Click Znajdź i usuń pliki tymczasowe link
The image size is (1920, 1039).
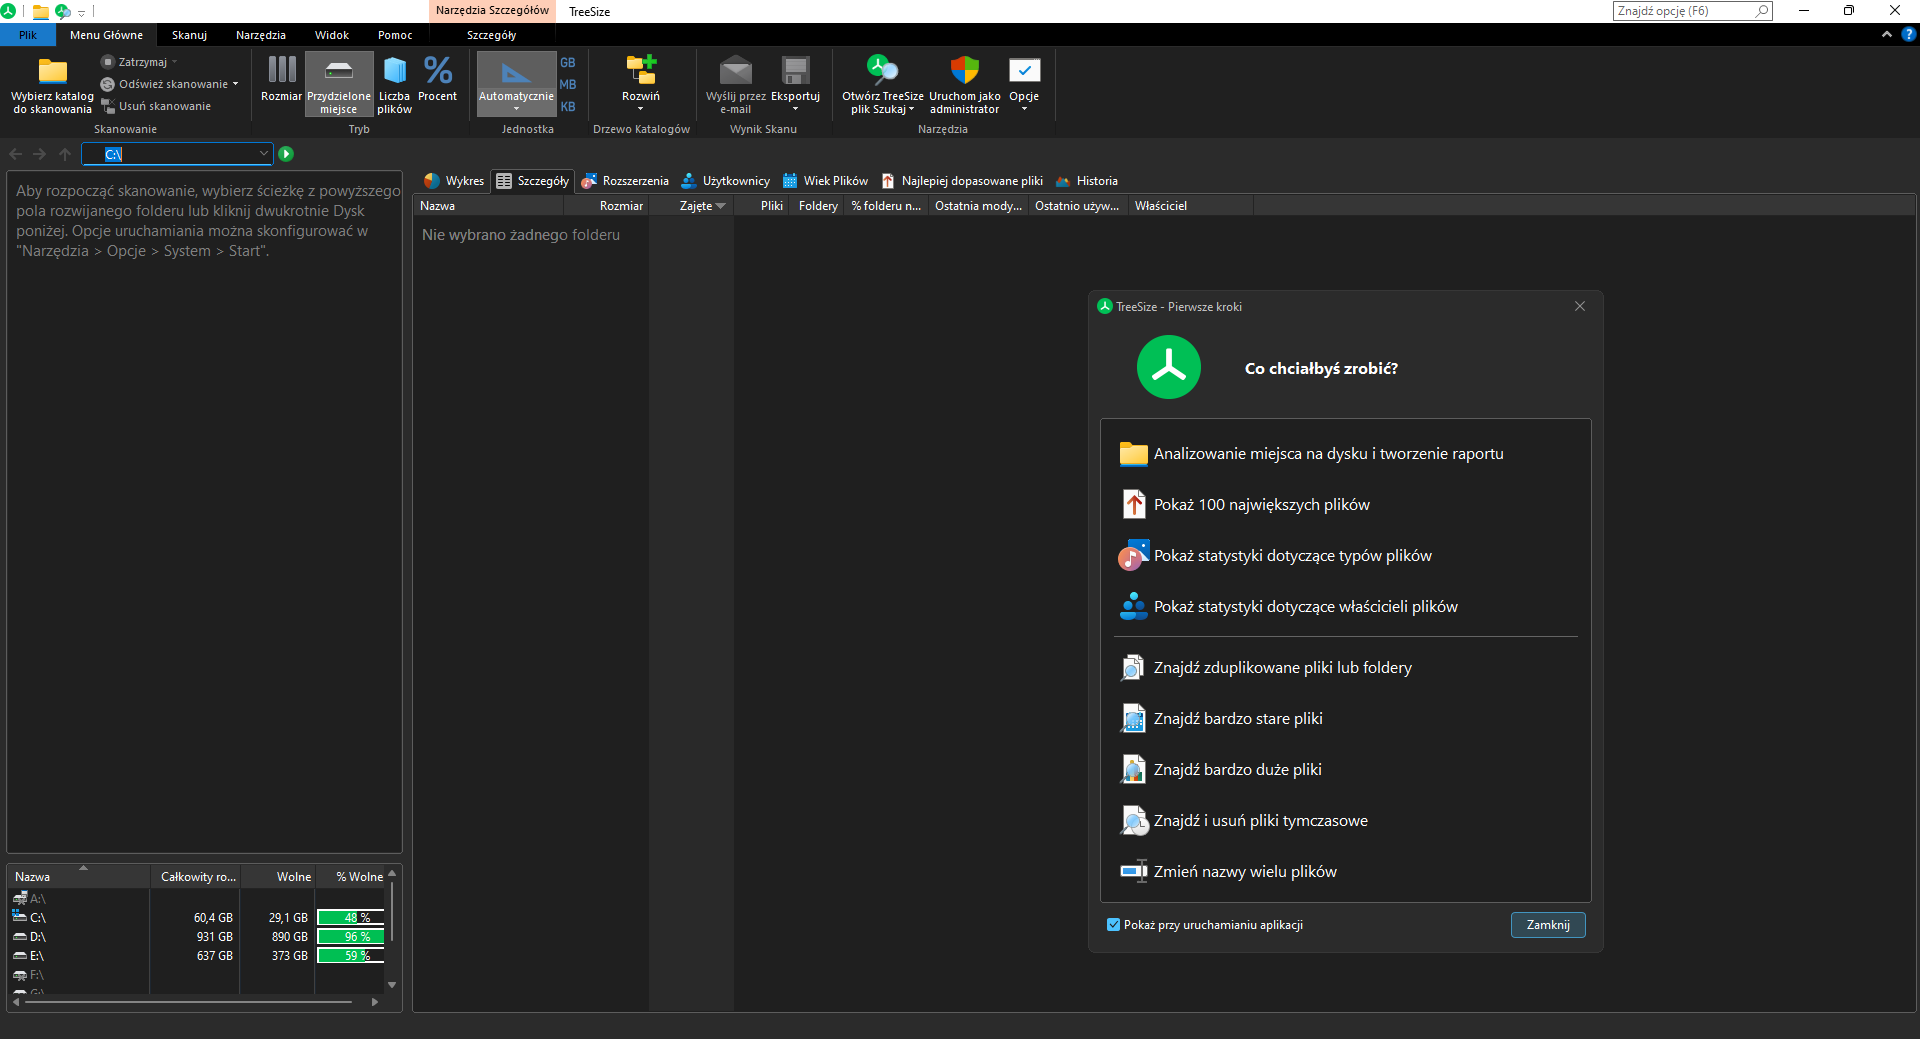(1261, 820)
